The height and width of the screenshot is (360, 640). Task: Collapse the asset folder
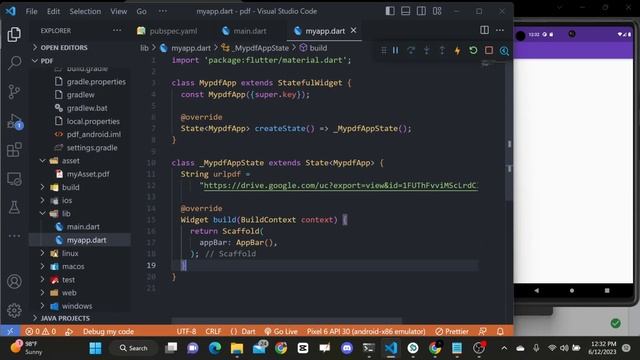point(66,161)
